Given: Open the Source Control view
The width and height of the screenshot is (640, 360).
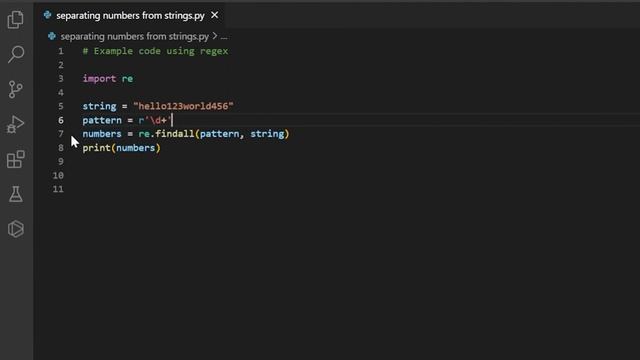Looking at the screenshot, I should (x=16, y=89).
